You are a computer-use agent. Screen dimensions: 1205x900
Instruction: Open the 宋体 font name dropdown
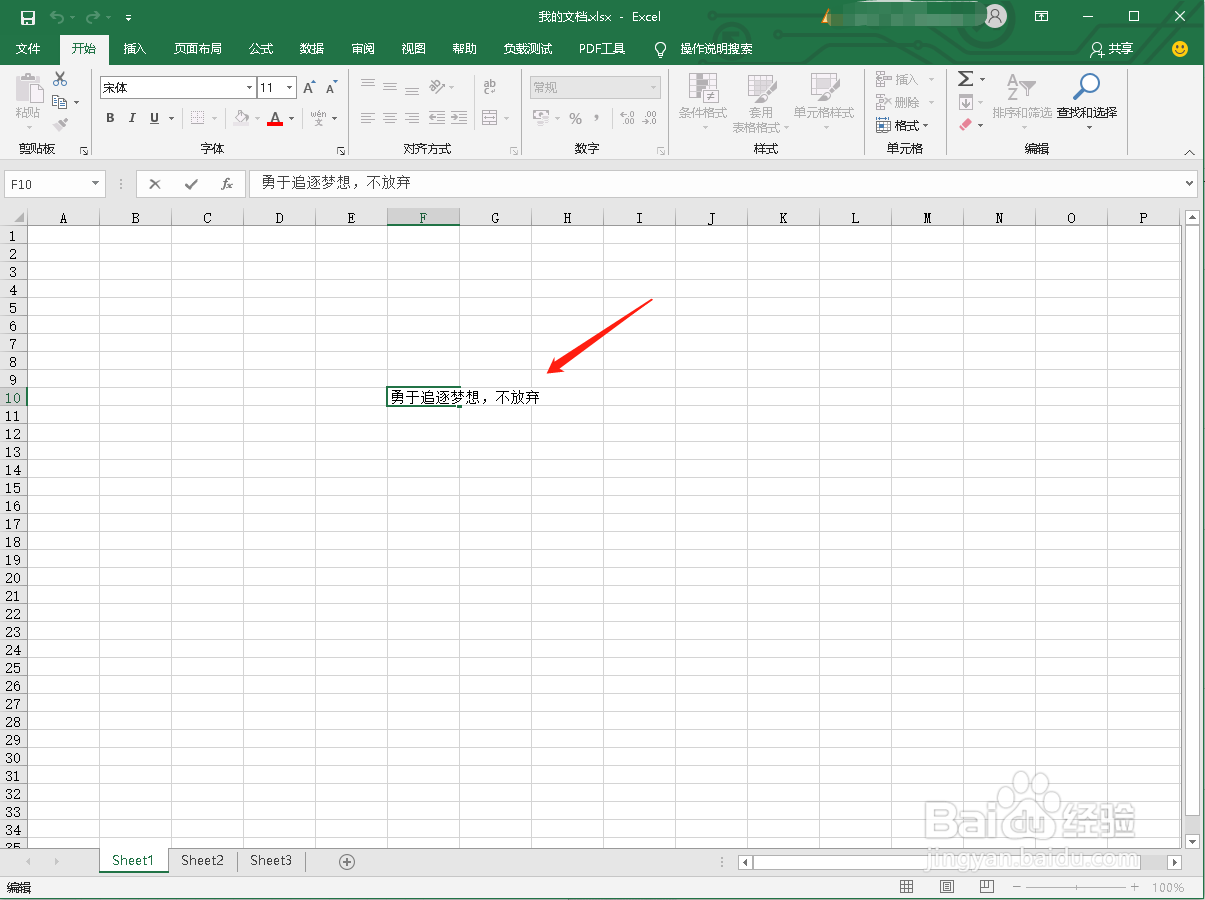(x=250, y=88)
